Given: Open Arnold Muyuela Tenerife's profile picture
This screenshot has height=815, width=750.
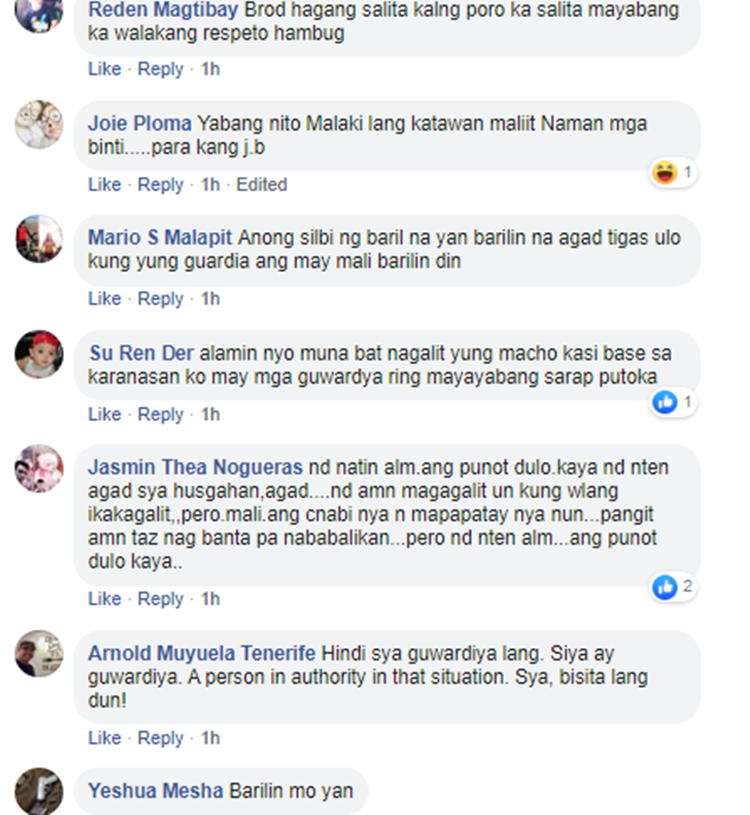Looking at the screenshot, I should click(39, 654).
